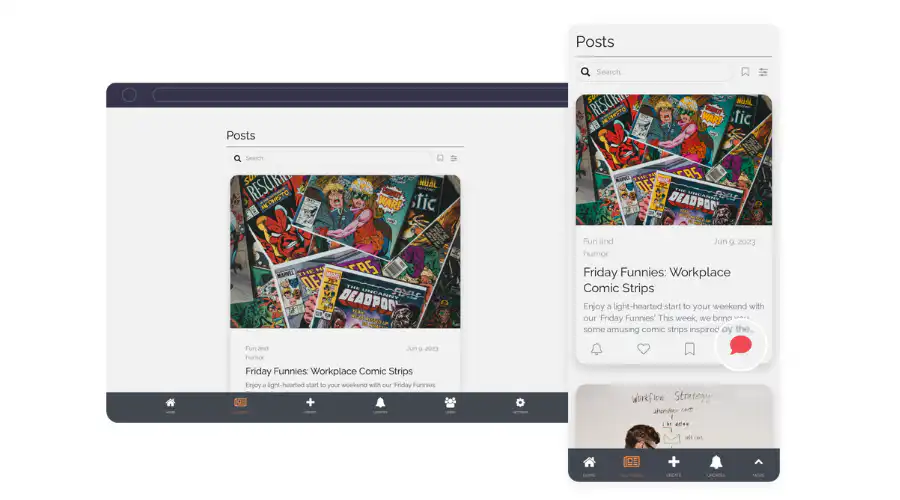Click the mobile post excerpt starting 'Enjoy a light-hearted'
Image resolution: width=900 pixels, height=500 pixels.
point(674,317)
